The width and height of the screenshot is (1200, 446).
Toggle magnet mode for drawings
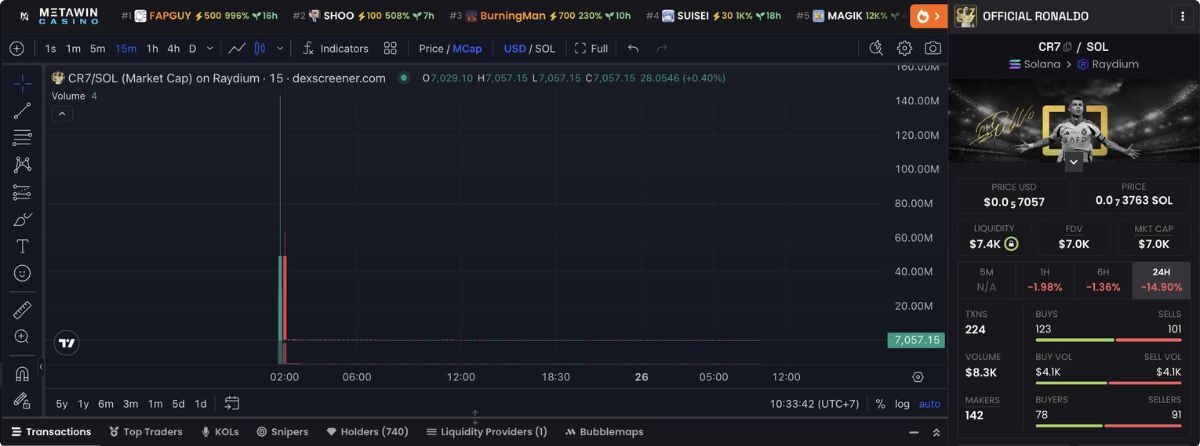pyautogui.click(x=22, y=374)
